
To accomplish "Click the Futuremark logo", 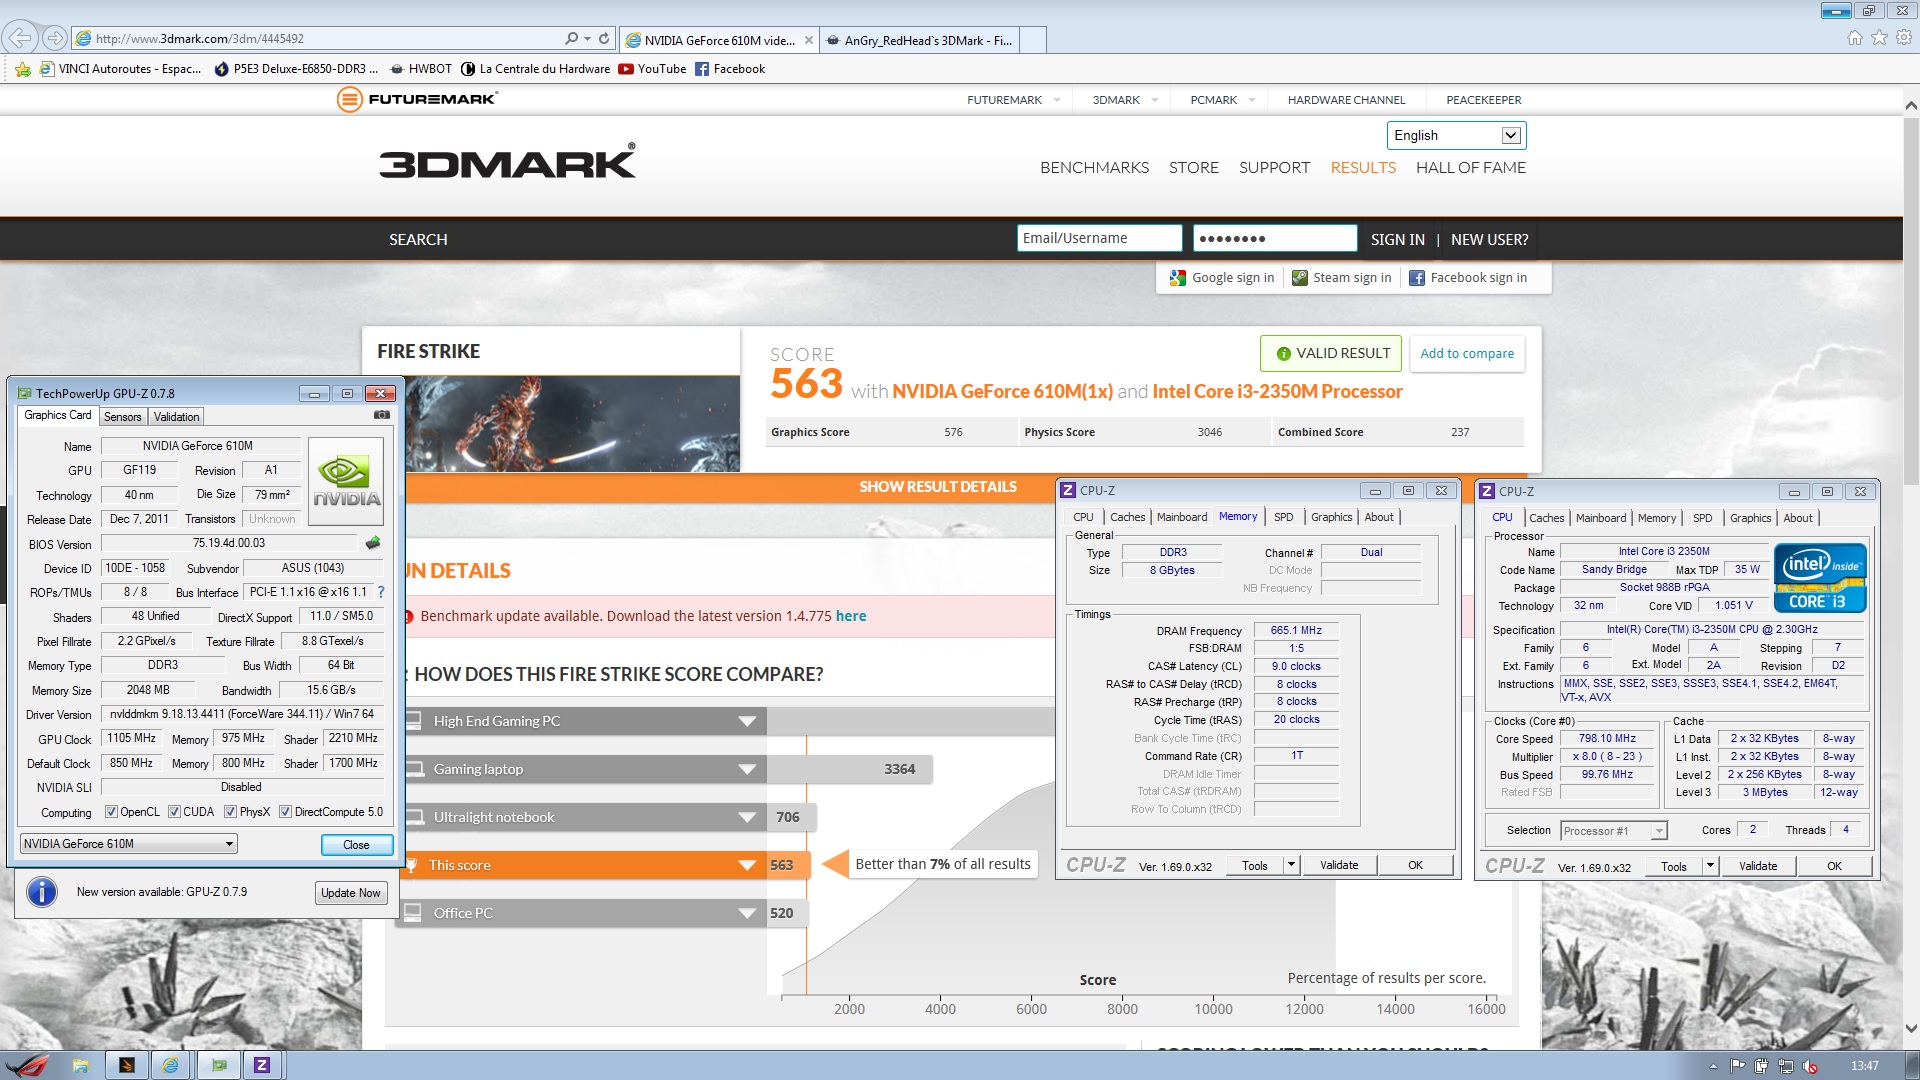I will coord(417,99).
